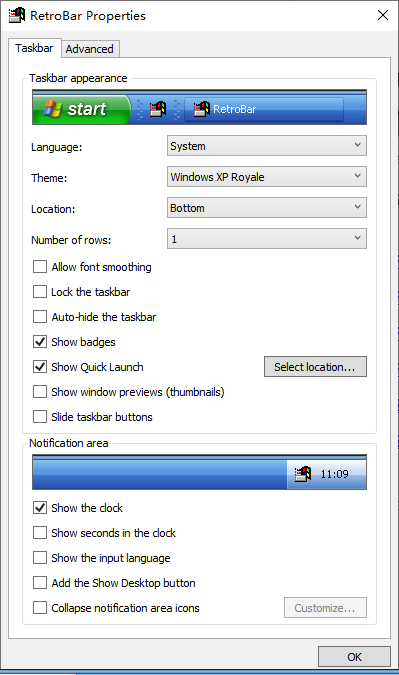Disable the Show badges checkbox
The image size is (399, 675).
pos(40,342)
